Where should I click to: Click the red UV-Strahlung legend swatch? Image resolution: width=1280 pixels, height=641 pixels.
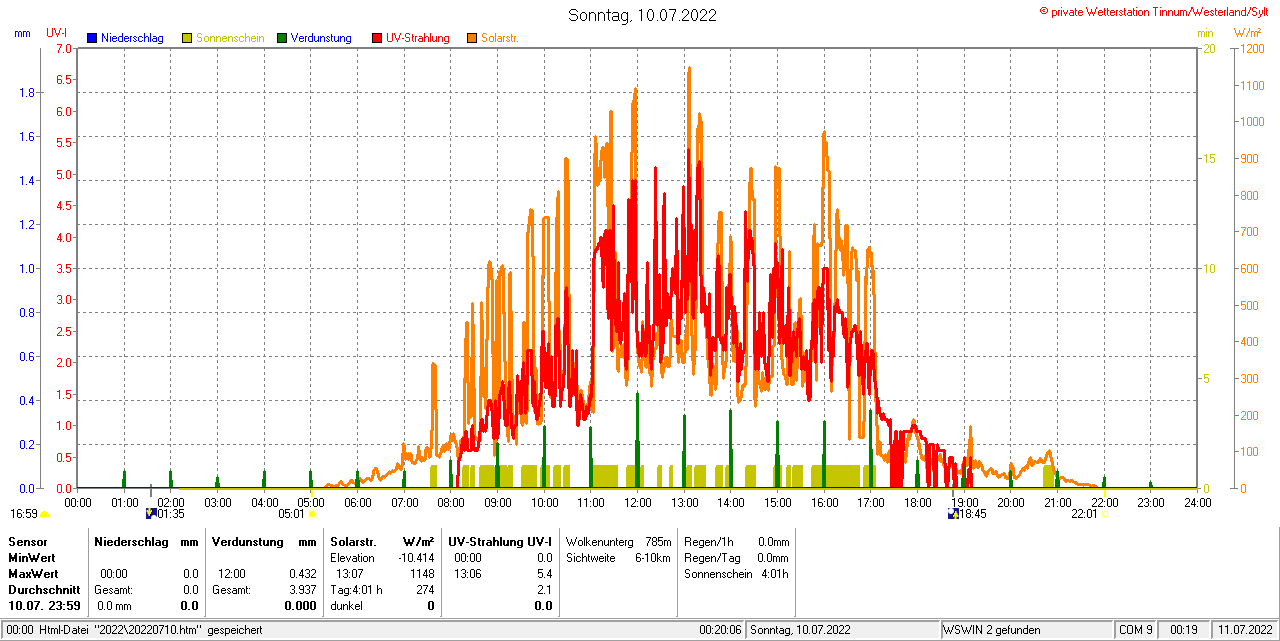pyautogui.click(x=377, y=38)
